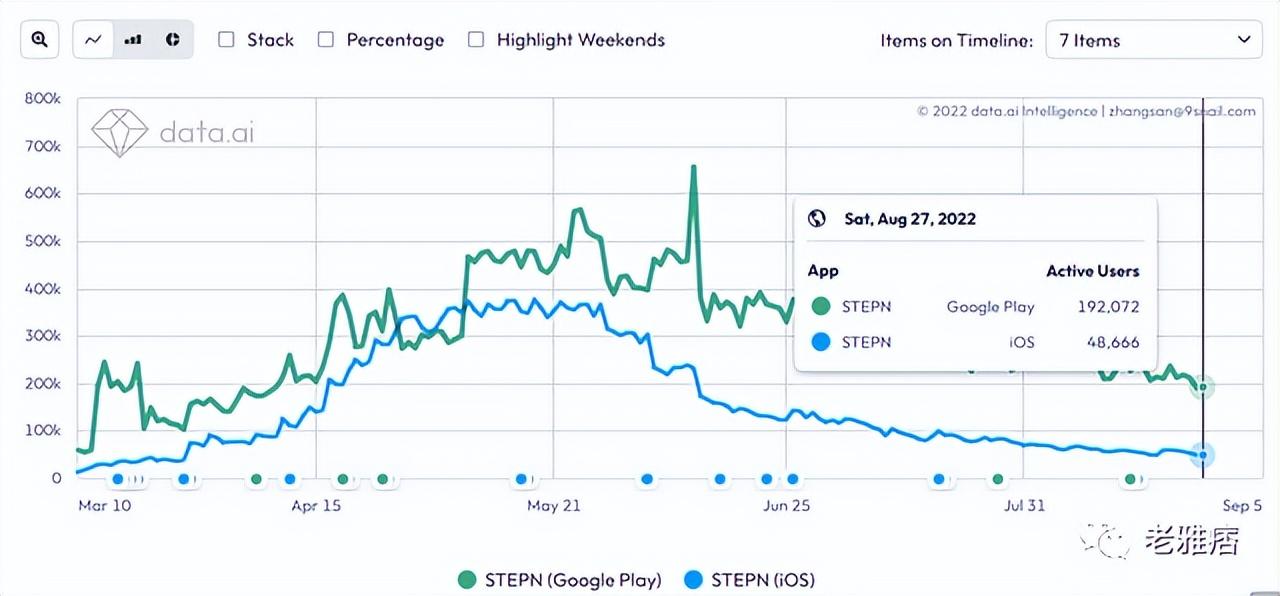The image size is (1280, 596).
Task: Click the globe icon in the tooltip
Action: (x=817, y=219)
